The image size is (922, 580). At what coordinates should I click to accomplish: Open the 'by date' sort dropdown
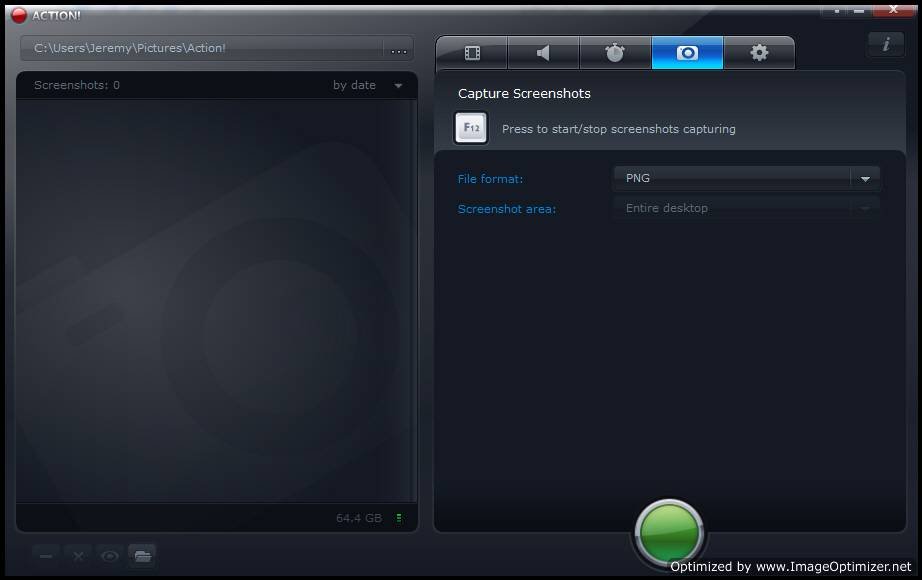pyautogui.click(x=368, y=85)
